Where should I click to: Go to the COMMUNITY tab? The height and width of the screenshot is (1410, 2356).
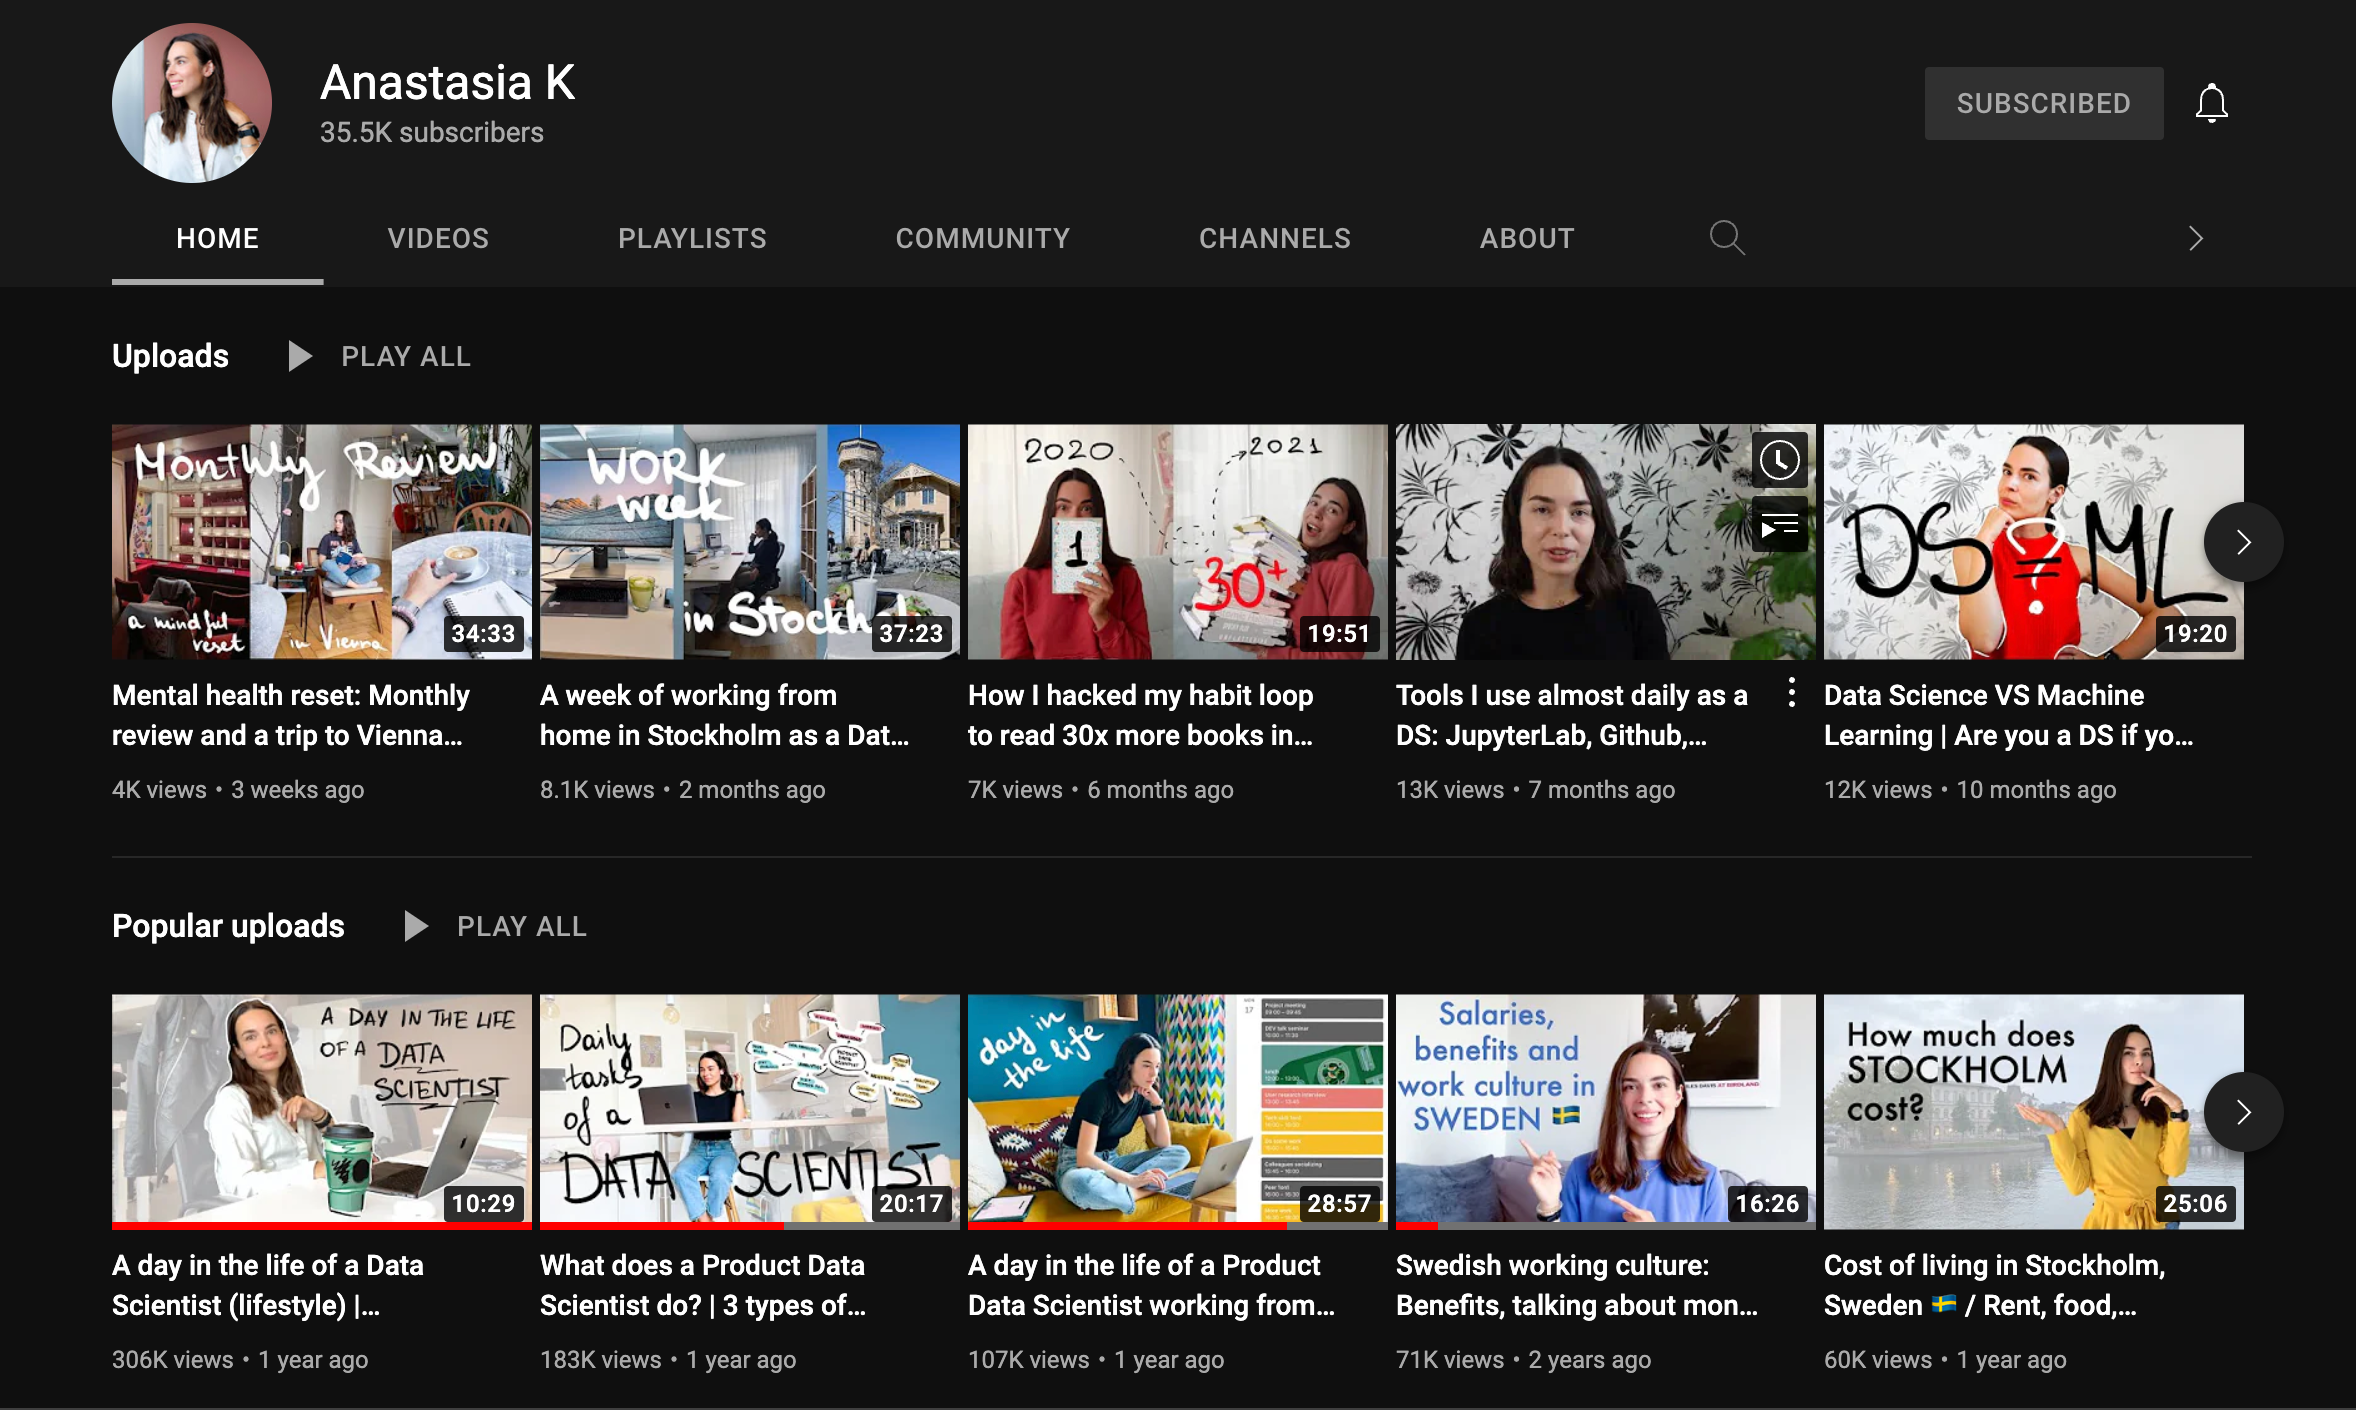click(982, 238)
